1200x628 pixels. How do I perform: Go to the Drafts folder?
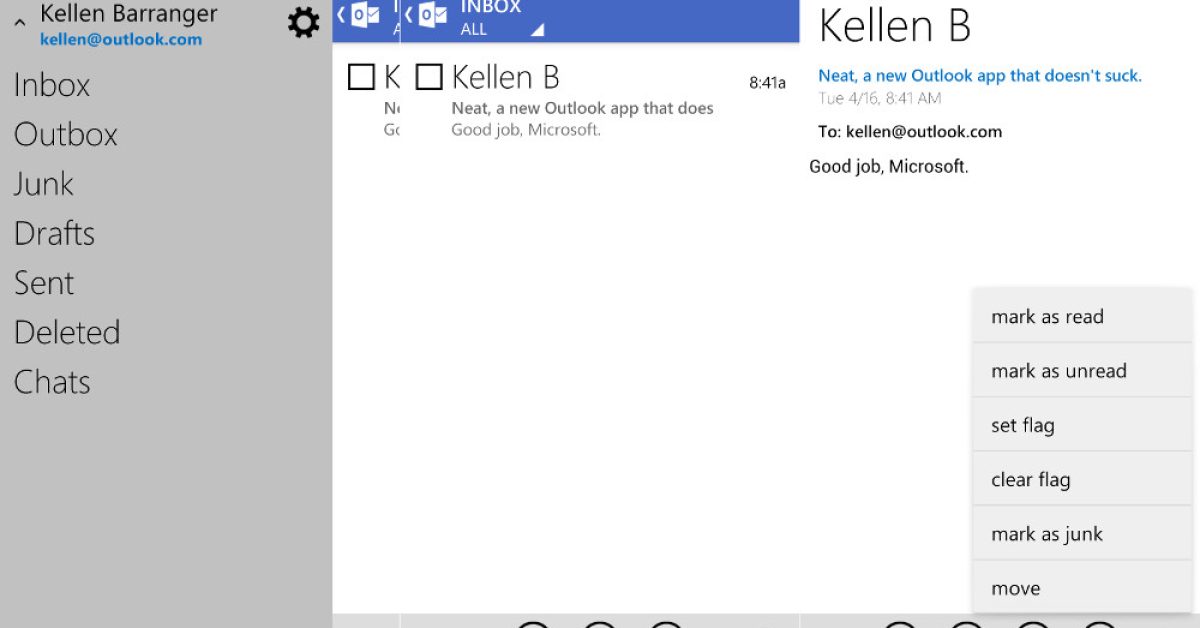(x=54, y=234)
